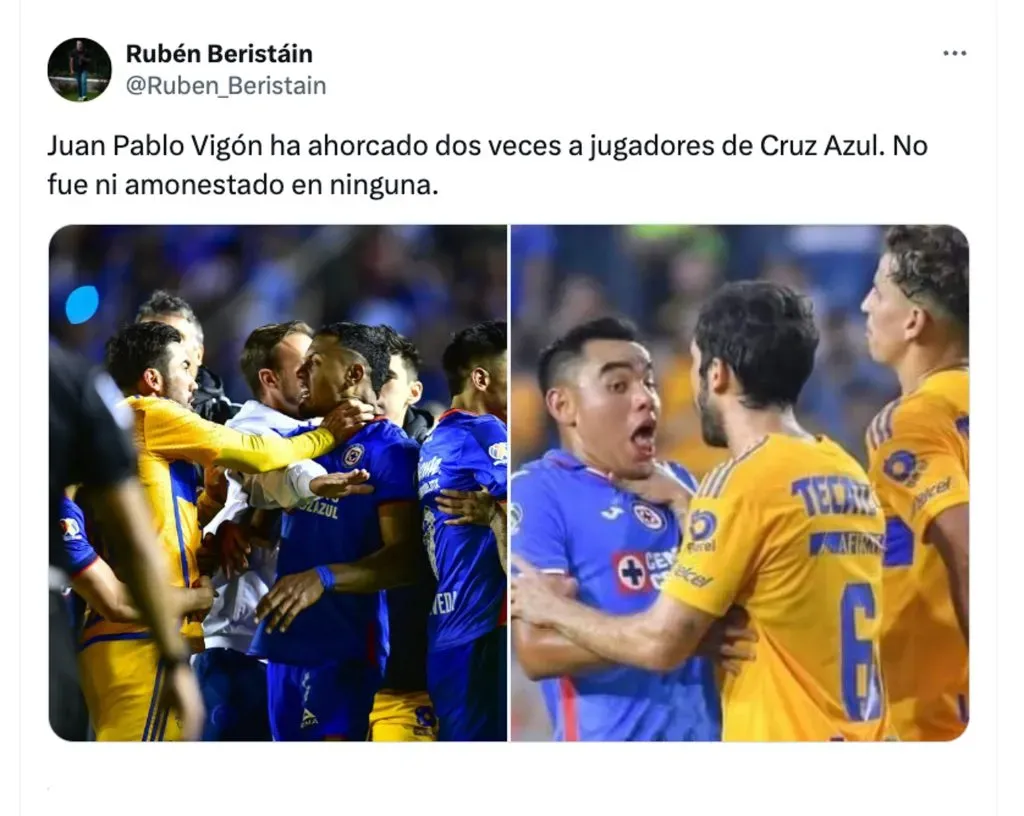Select the tweet text about Juan Pablo Vigón
Viewport: 1024px width, 816px height.
[487, 165]
